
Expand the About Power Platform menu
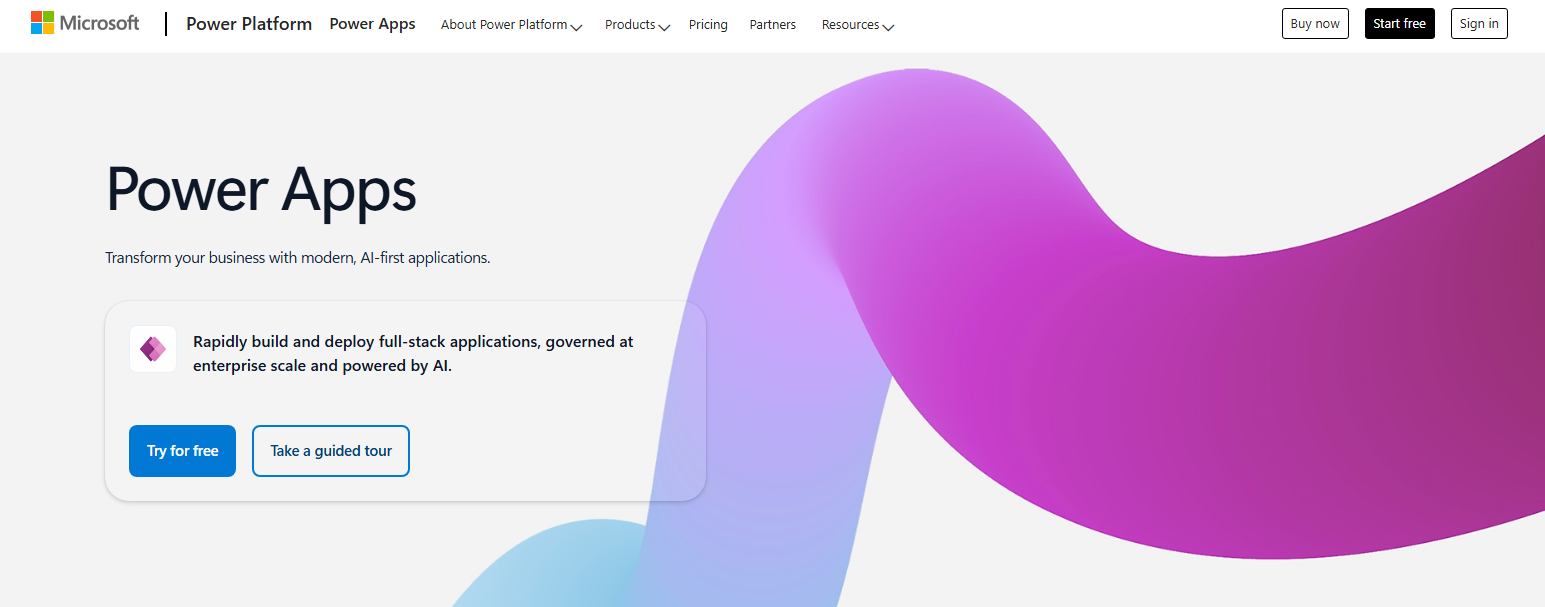511,25
